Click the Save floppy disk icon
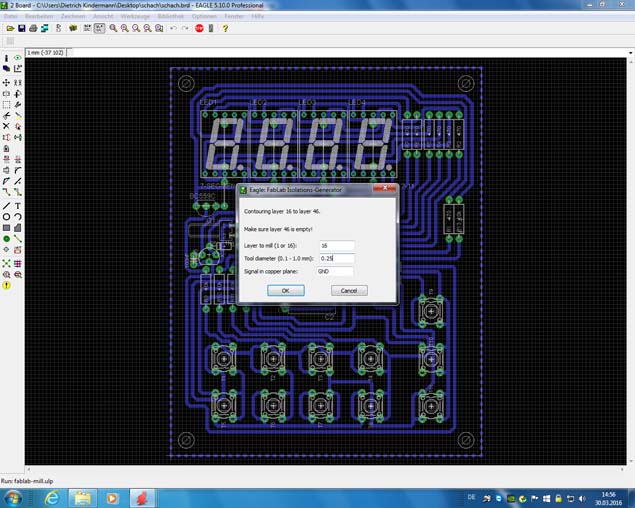635x508 pixels. 21,28
